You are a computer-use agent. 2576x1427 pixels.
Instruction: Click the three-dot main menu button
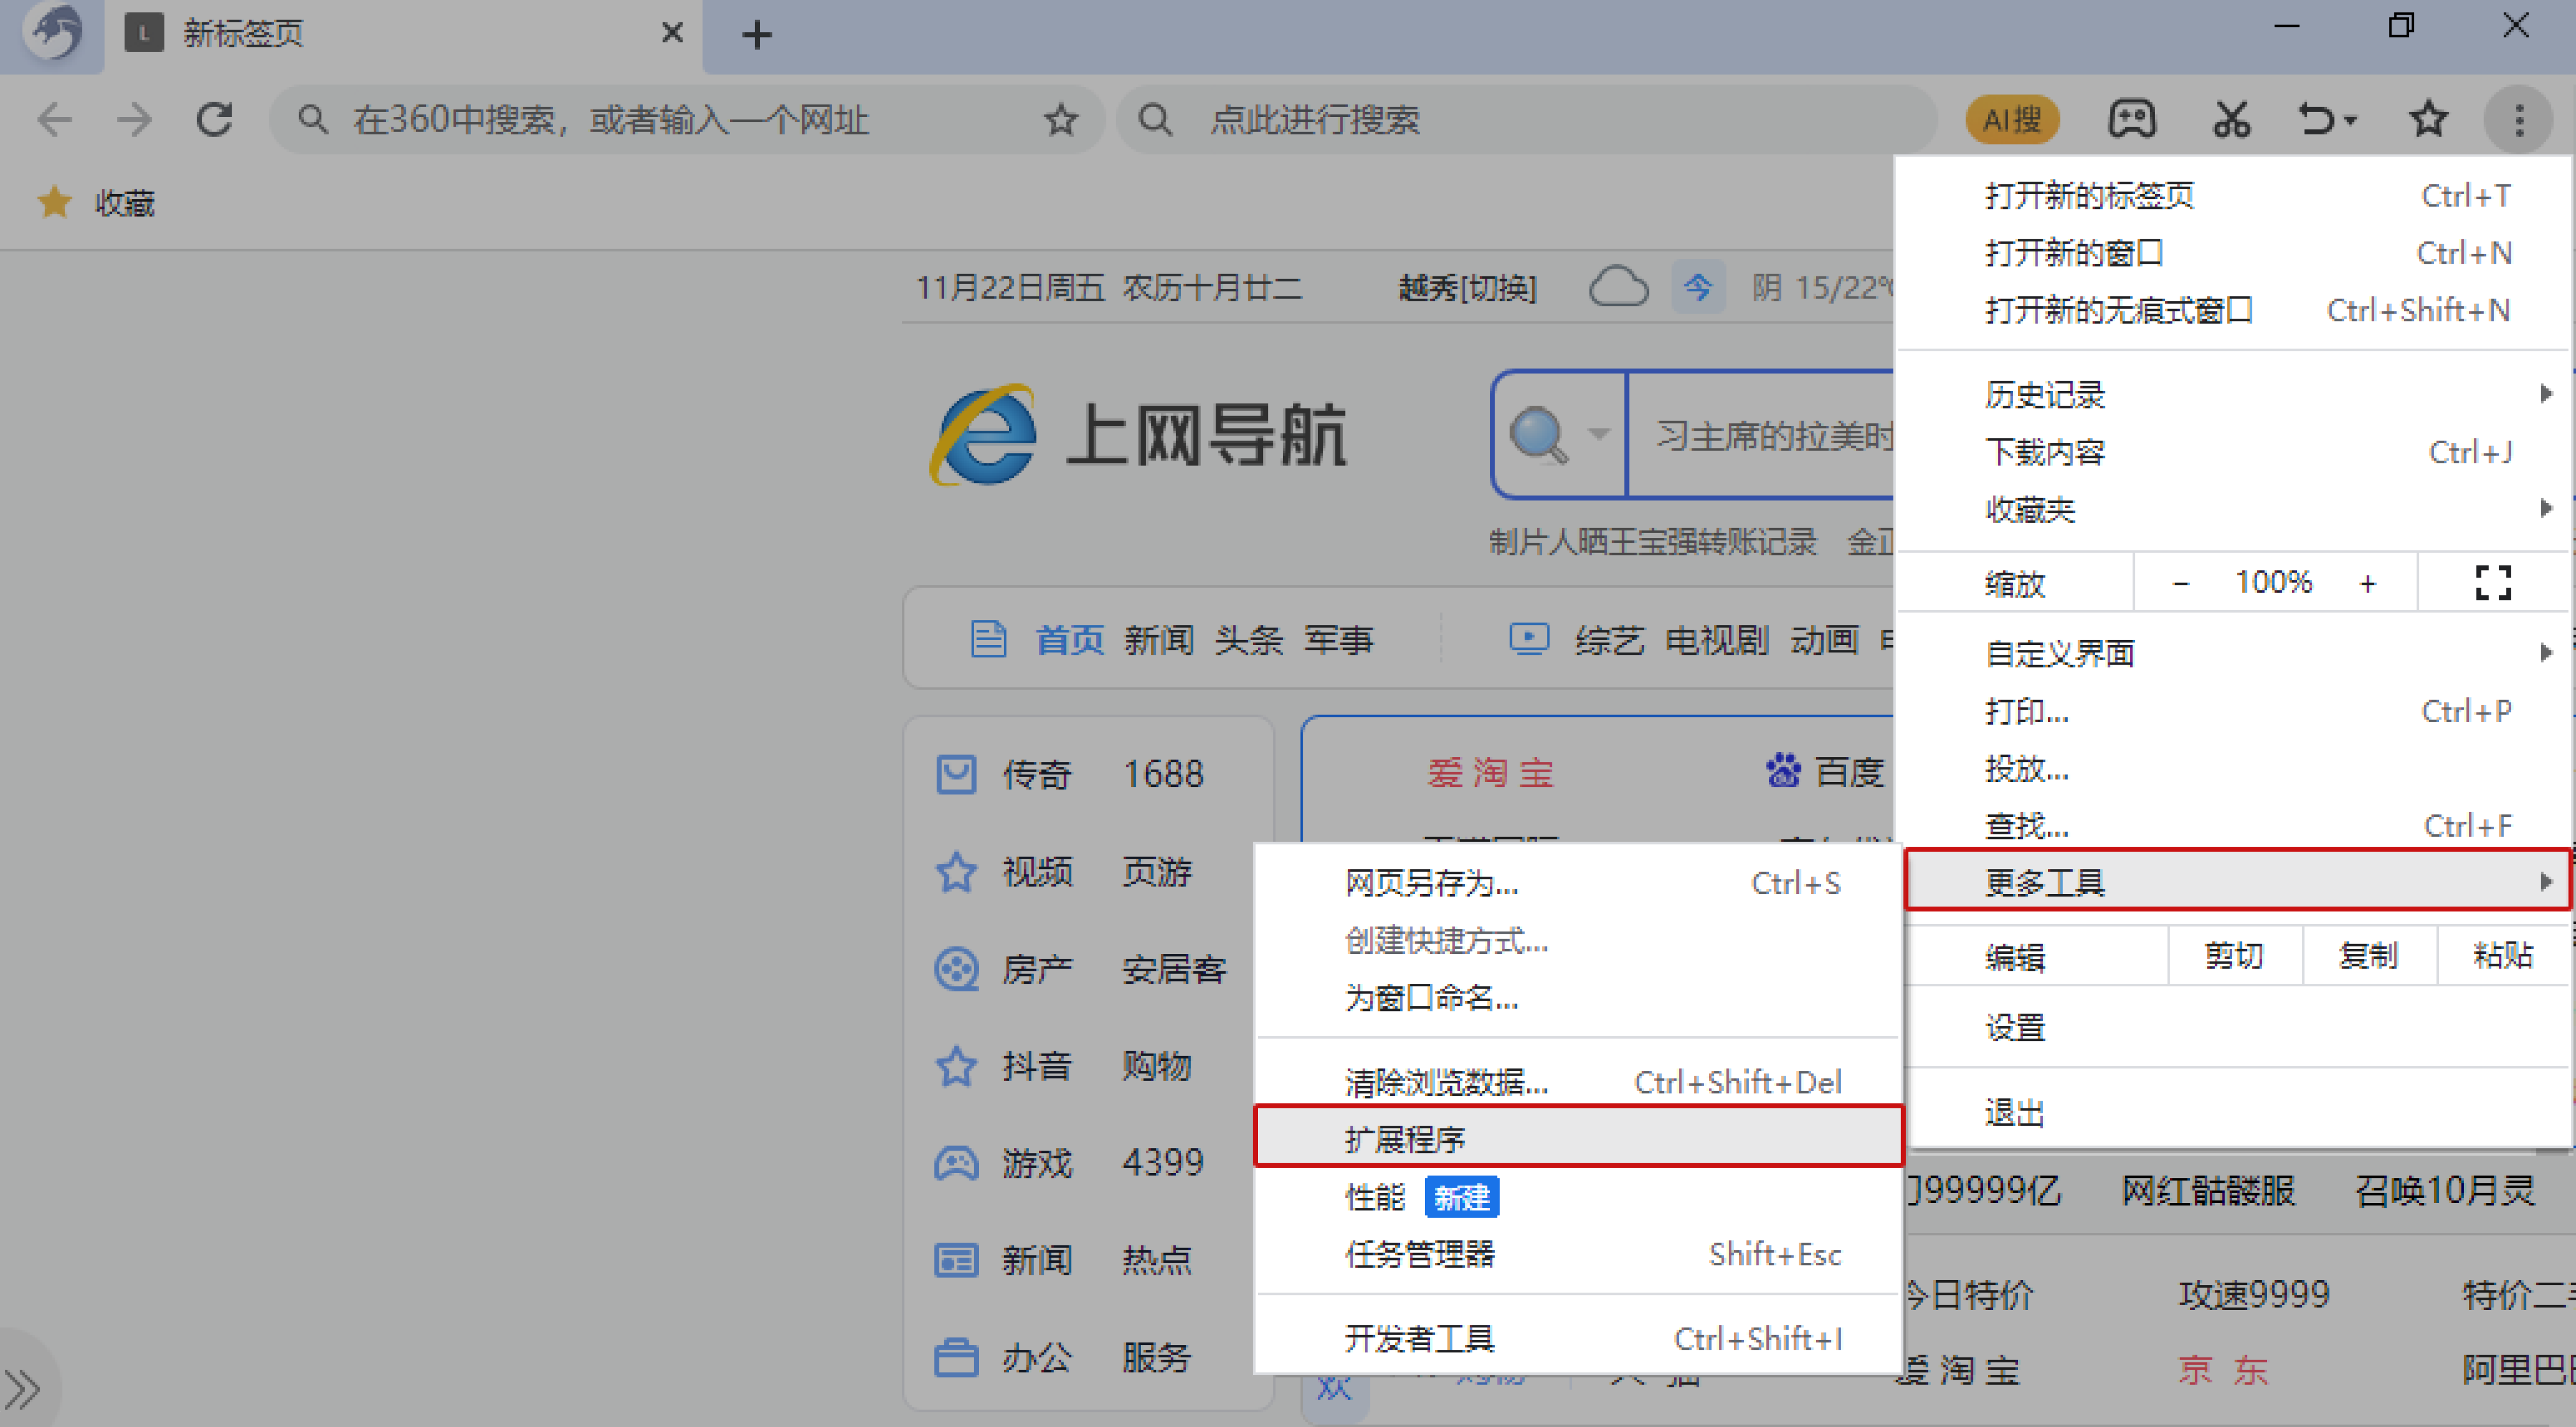pos(2519,120)
